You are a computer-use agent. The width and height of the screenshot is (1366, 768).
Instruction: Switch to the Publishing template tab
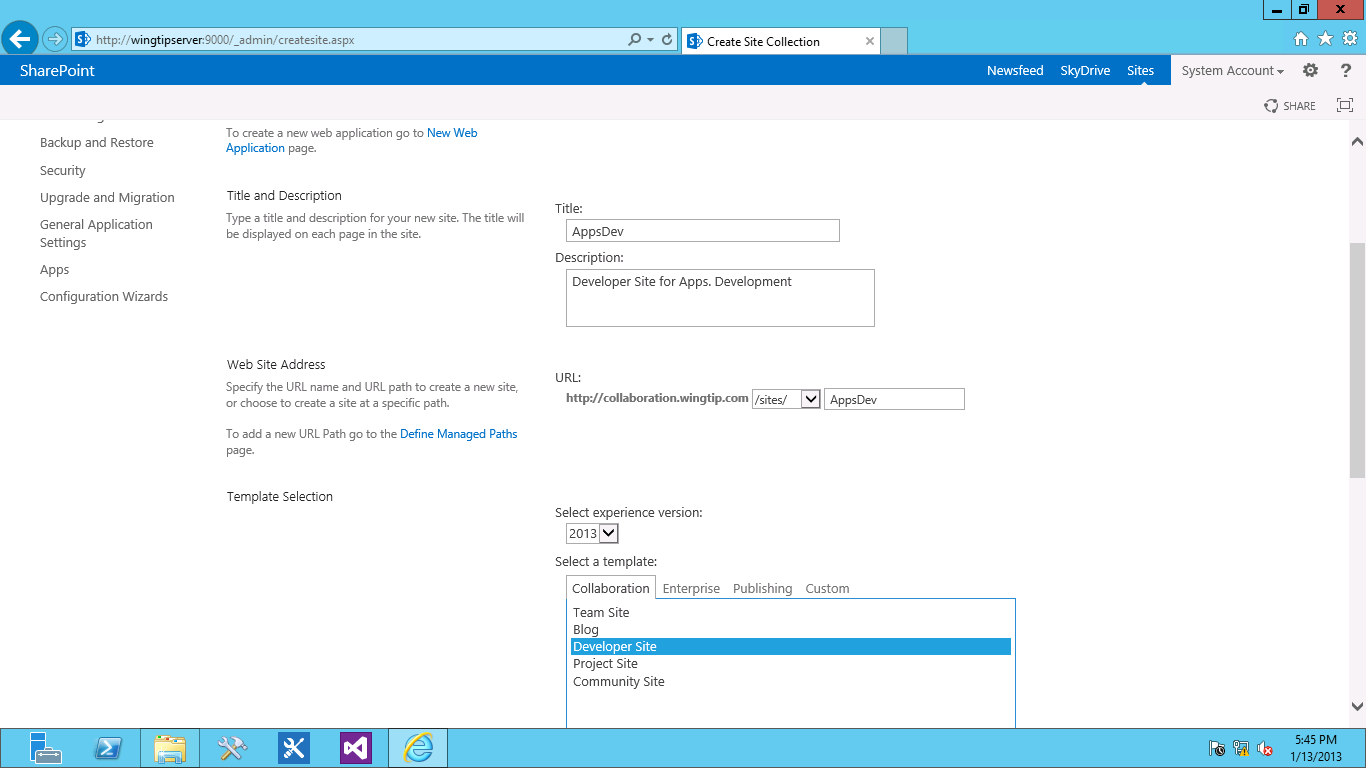762,588
